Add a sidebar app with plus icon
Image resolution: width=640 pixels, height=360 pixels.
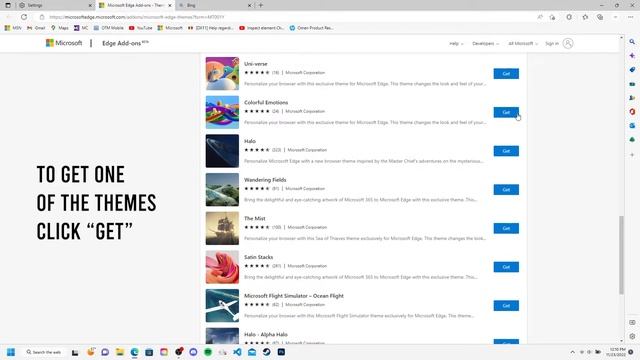tap(632, 155)
